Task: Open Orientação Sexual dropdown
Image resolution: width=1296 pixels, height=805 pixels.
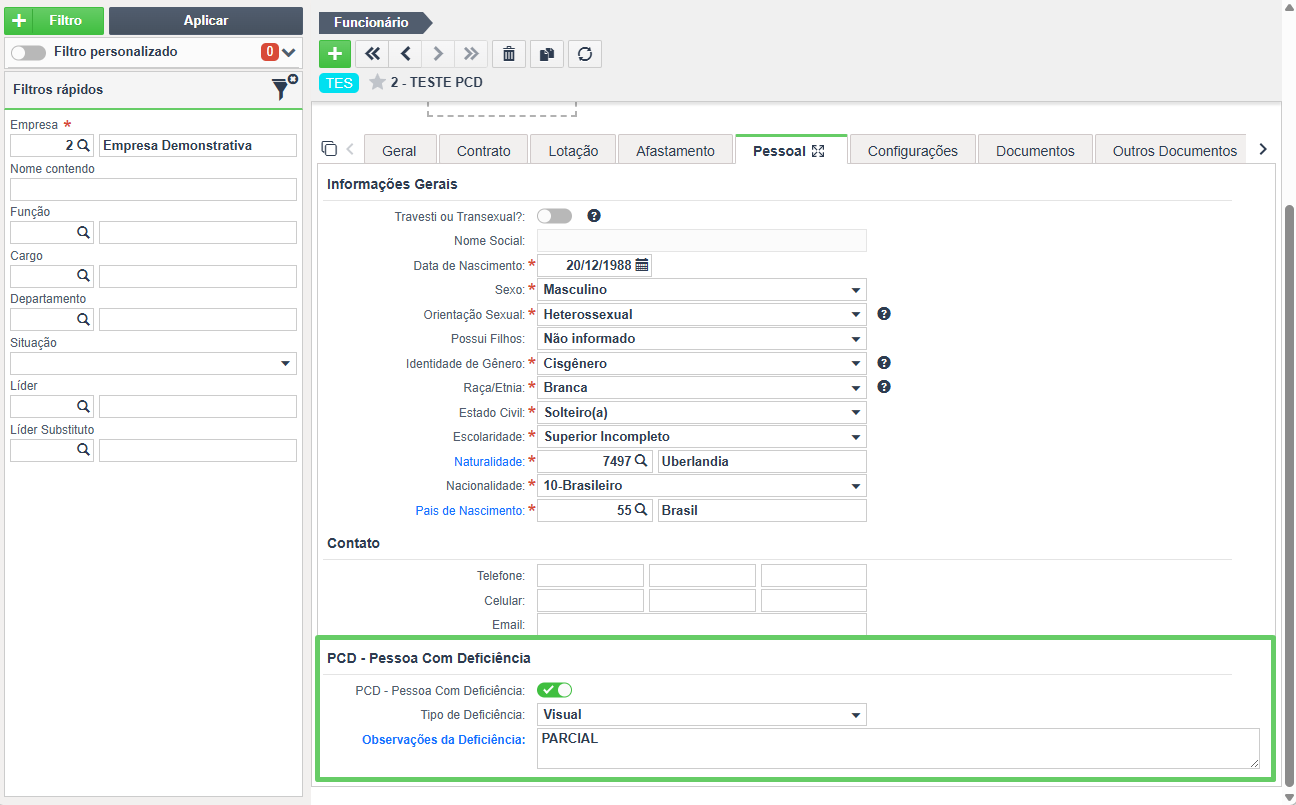Action: pos(702,314)
